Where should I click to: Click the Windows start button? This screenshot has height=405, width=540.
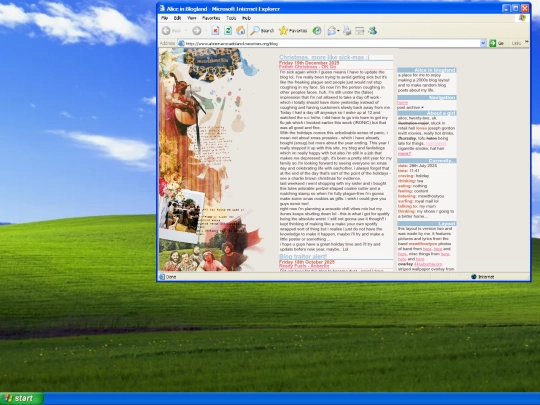(x=22, y=398)
